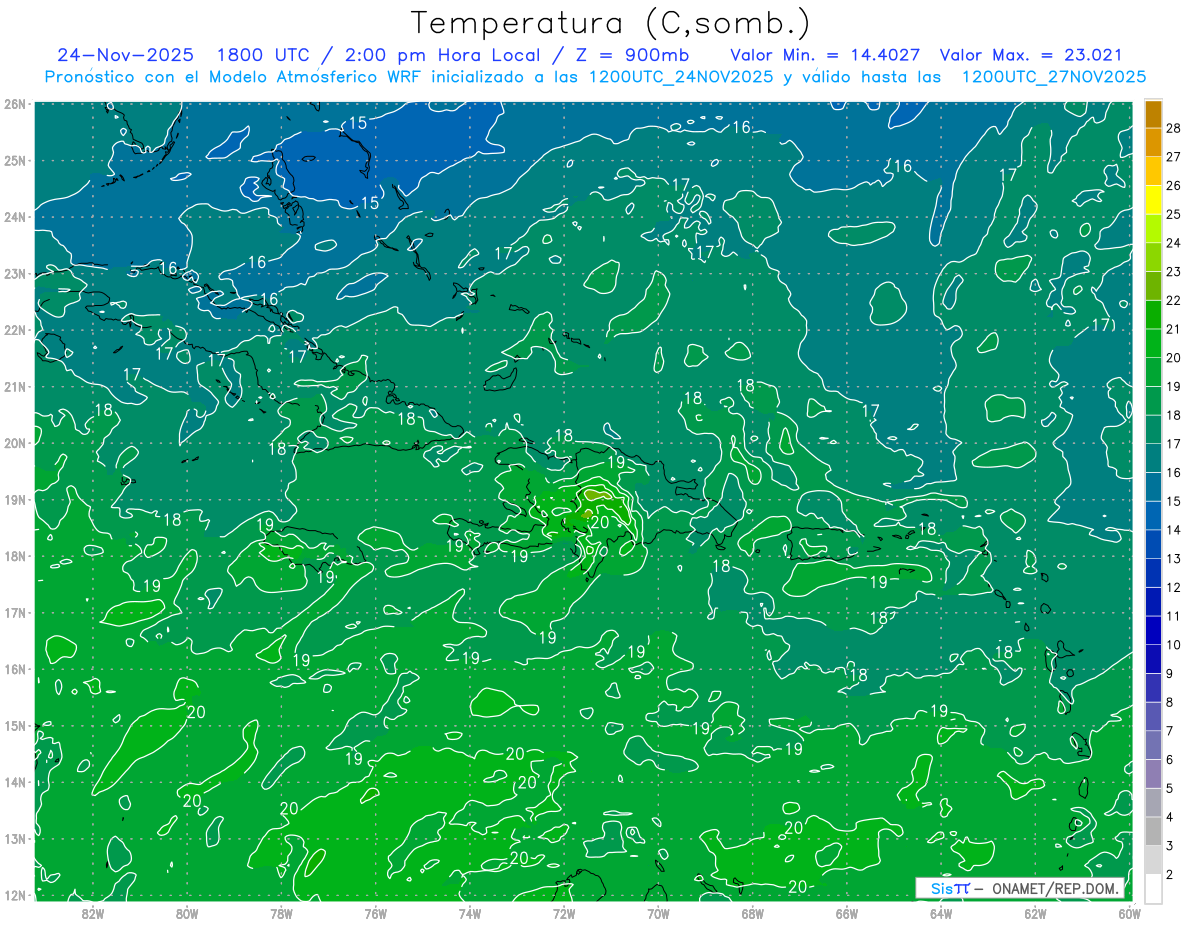Click the longitude label "60W"
Image resolution: width=1200 pixels, height=927 pixels.
tap(1129, 914)
